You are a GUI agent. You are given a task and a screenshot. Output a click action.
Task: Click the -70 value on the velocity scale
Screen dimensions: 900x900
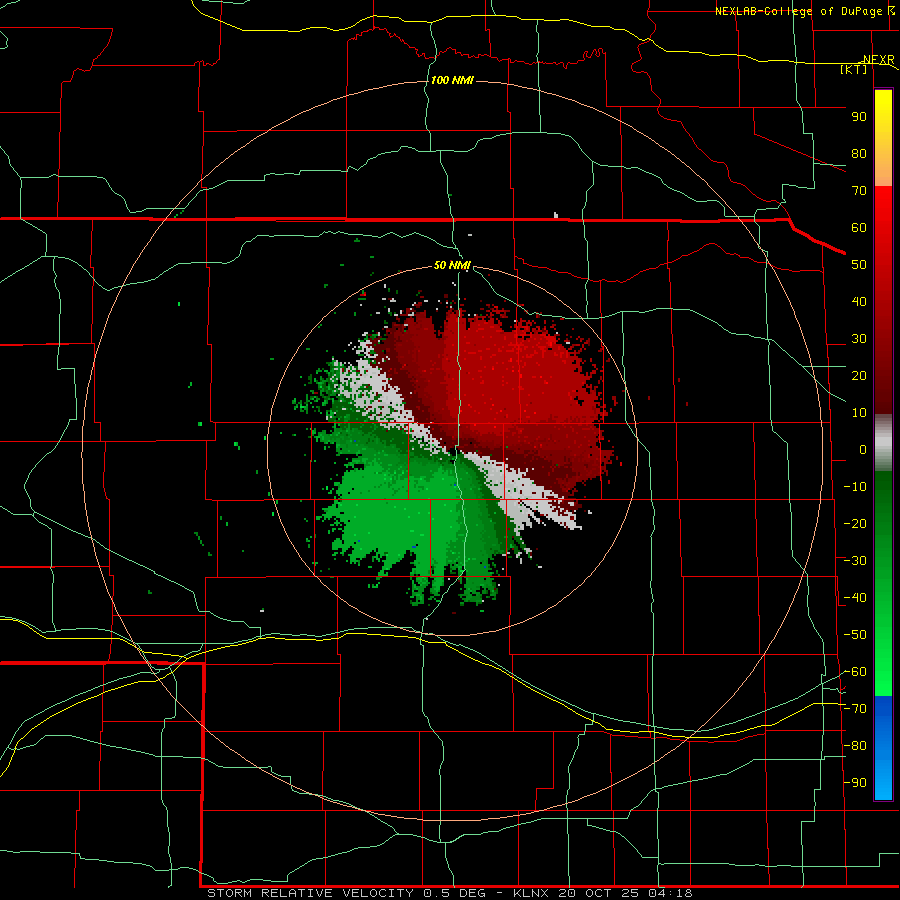(855, 709)
